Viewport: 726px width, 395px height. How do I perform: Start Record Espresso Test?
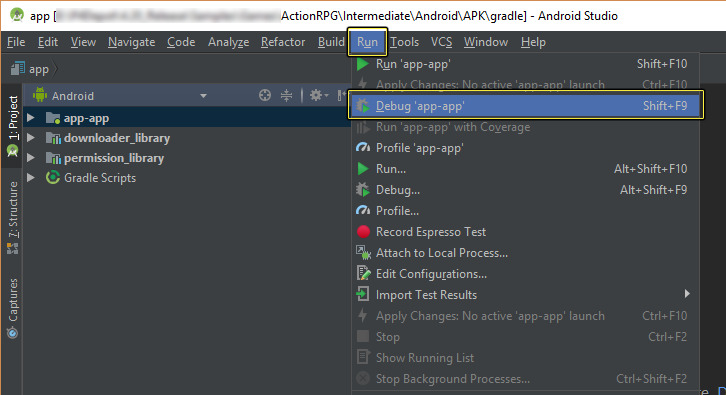[525, 232]
